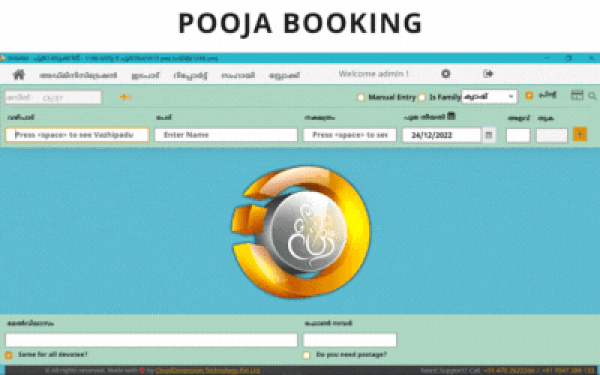This screenshot has width=600, height=375.
Task: Check Do you need postage option
Action: tap(306, 355)
